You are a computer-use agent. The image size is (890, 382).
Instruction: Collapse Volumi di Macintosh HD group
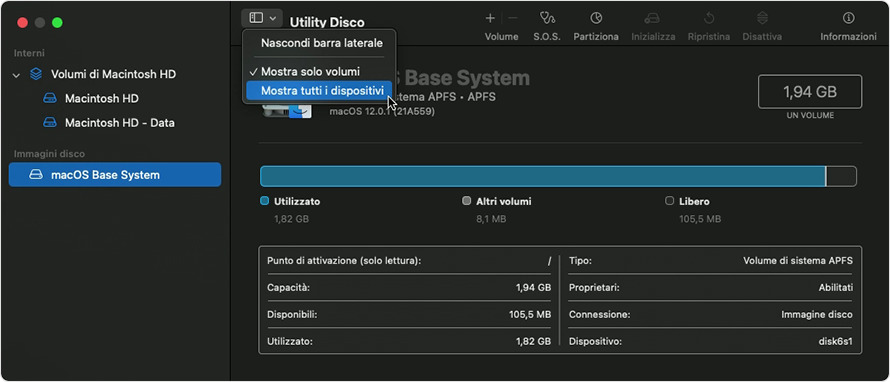[x=16, y=75]
